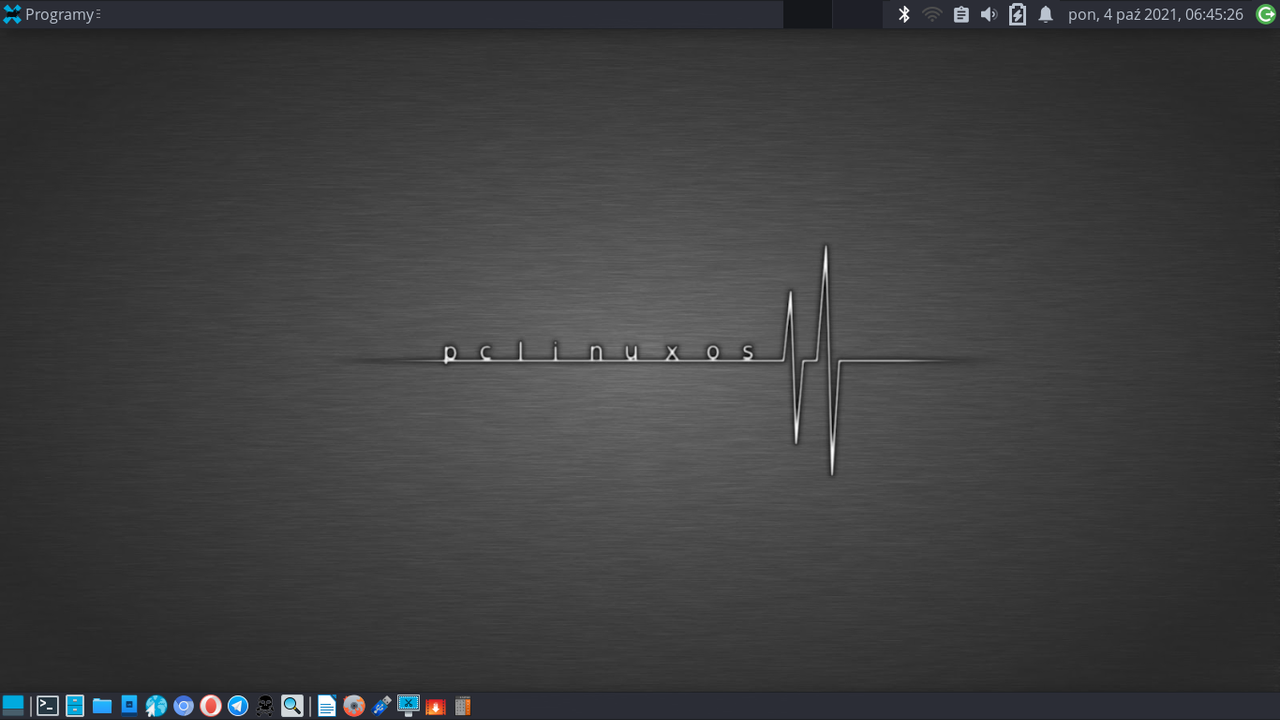Open the notifications bell icon
This screenshot has height=720, width=1280.
click(1046, 14)
